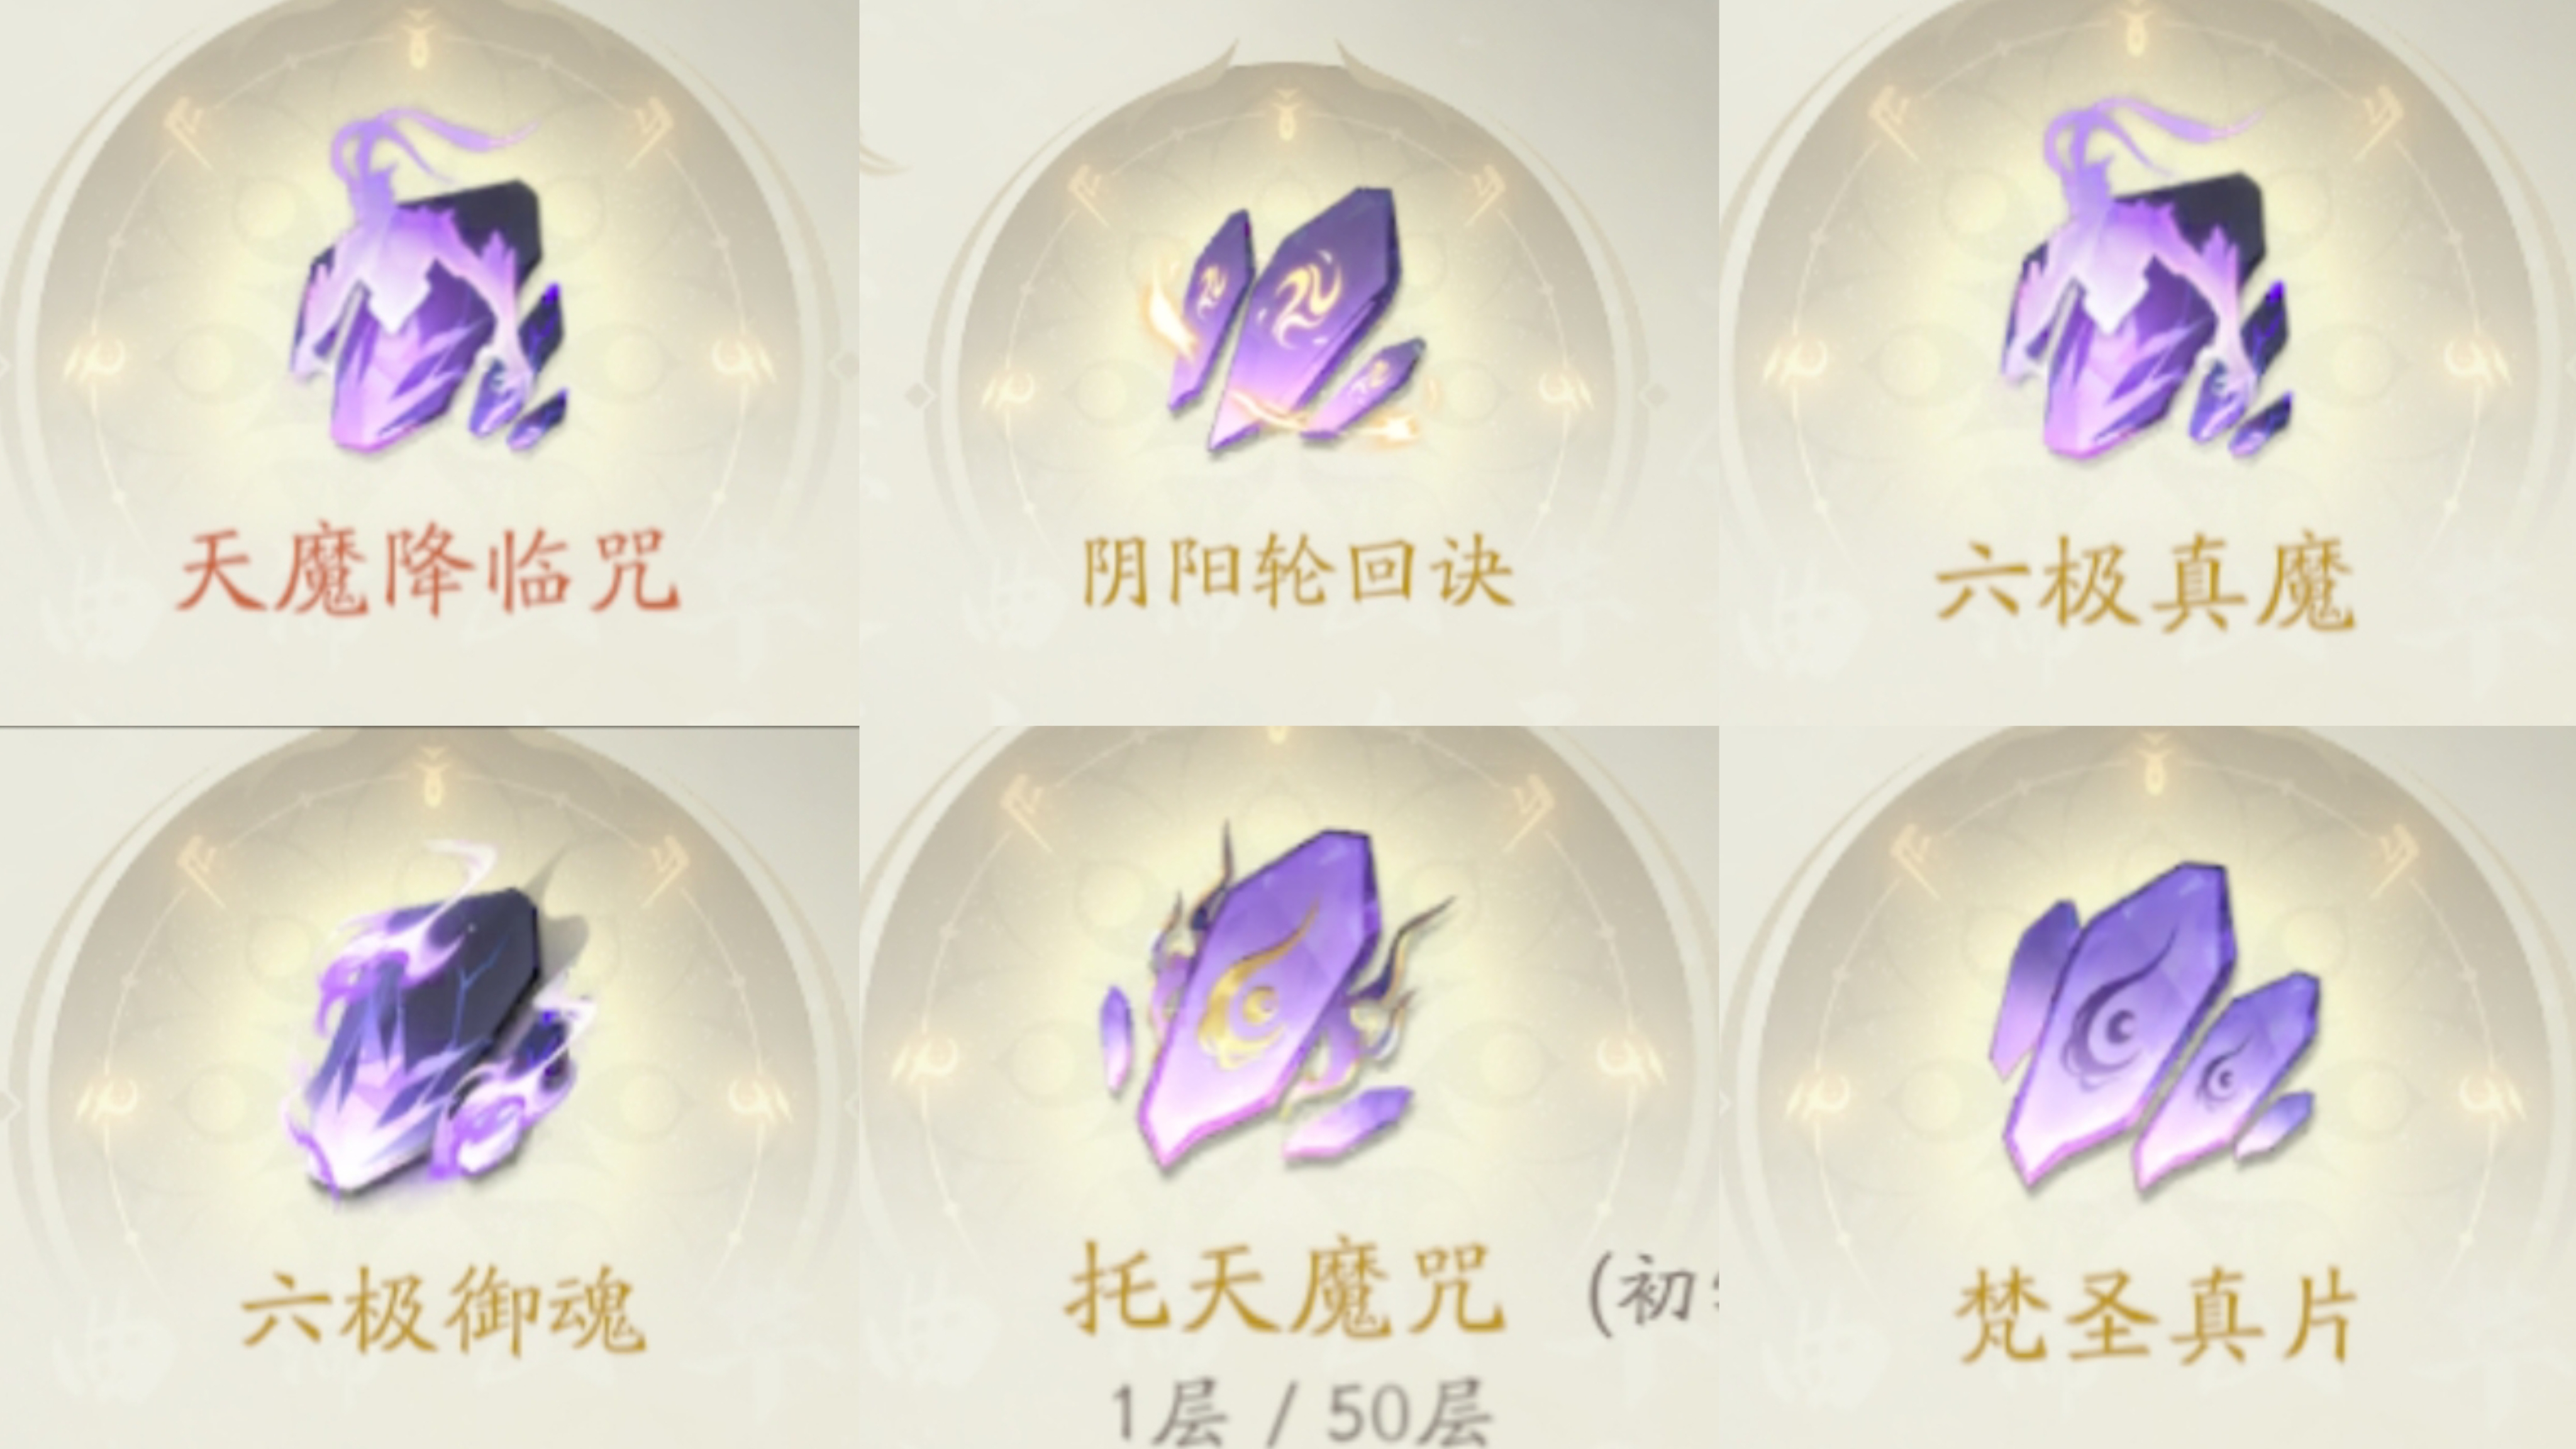Click the 阴阳轮回诀 name text
The width and height of the screenshot is (2576, 1449).
pos(1298,572)
